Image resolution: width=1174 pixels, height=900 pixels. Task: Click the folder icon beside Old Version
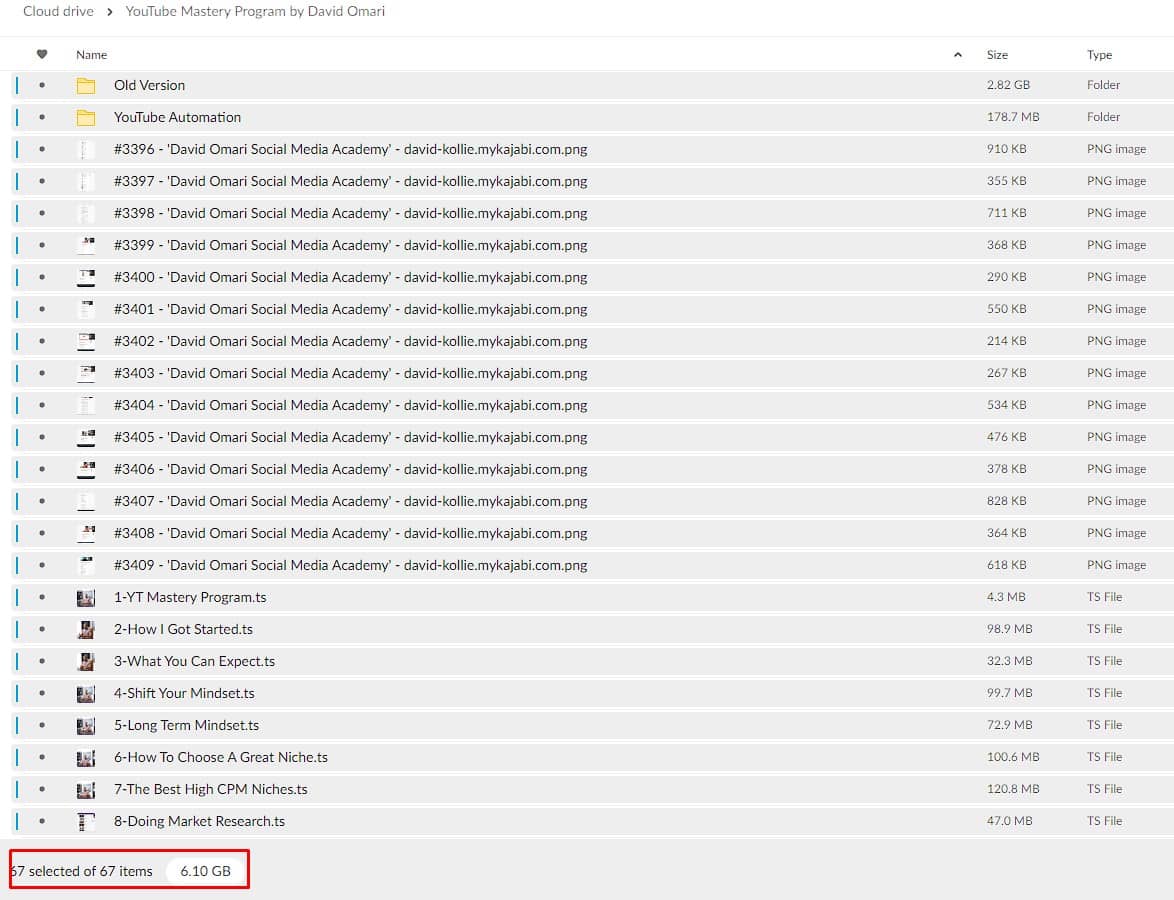tap(87, 85)
